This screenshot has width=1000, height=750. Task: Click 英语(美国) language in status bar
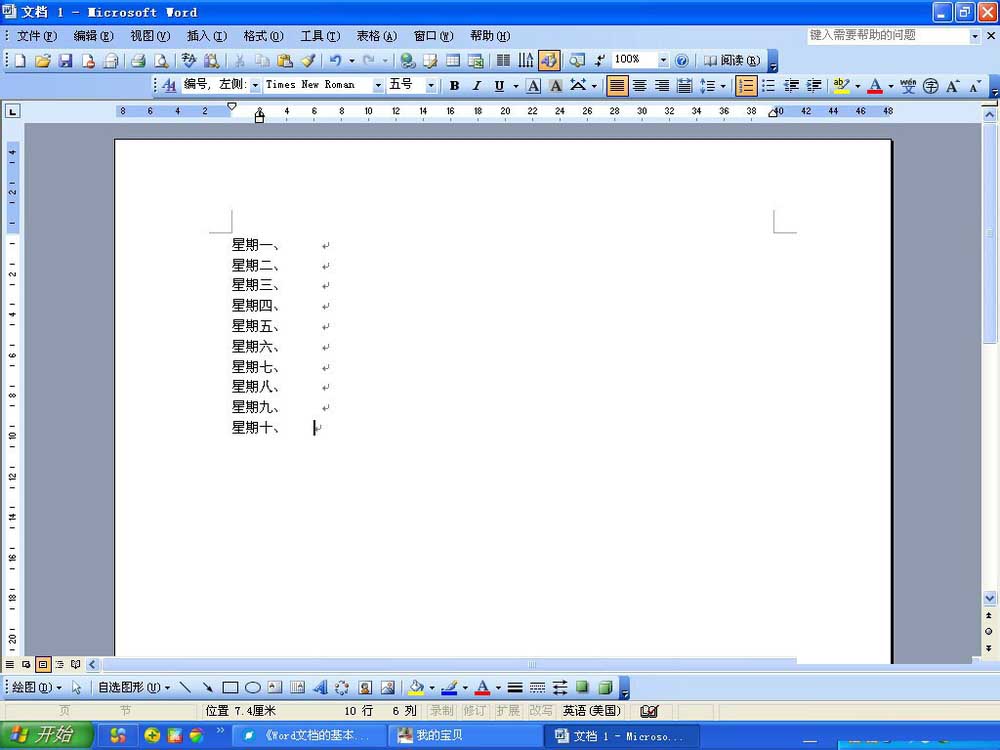(591, 710)
